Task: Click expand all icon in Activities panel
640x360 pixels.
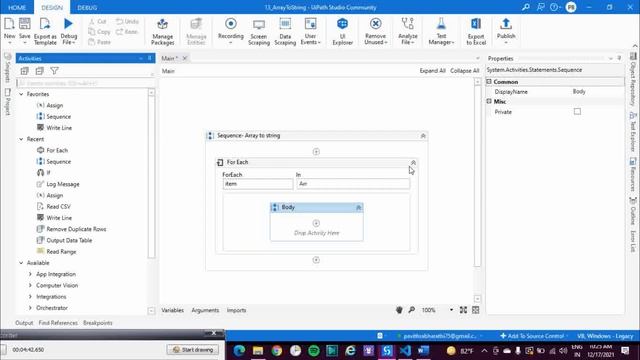Action: (x=24, y=71)
